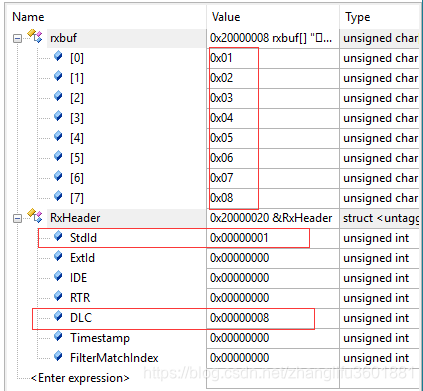
Task: Select the RxHeader watch entry name
Action: pyautogui.click(x=75, y=218)
